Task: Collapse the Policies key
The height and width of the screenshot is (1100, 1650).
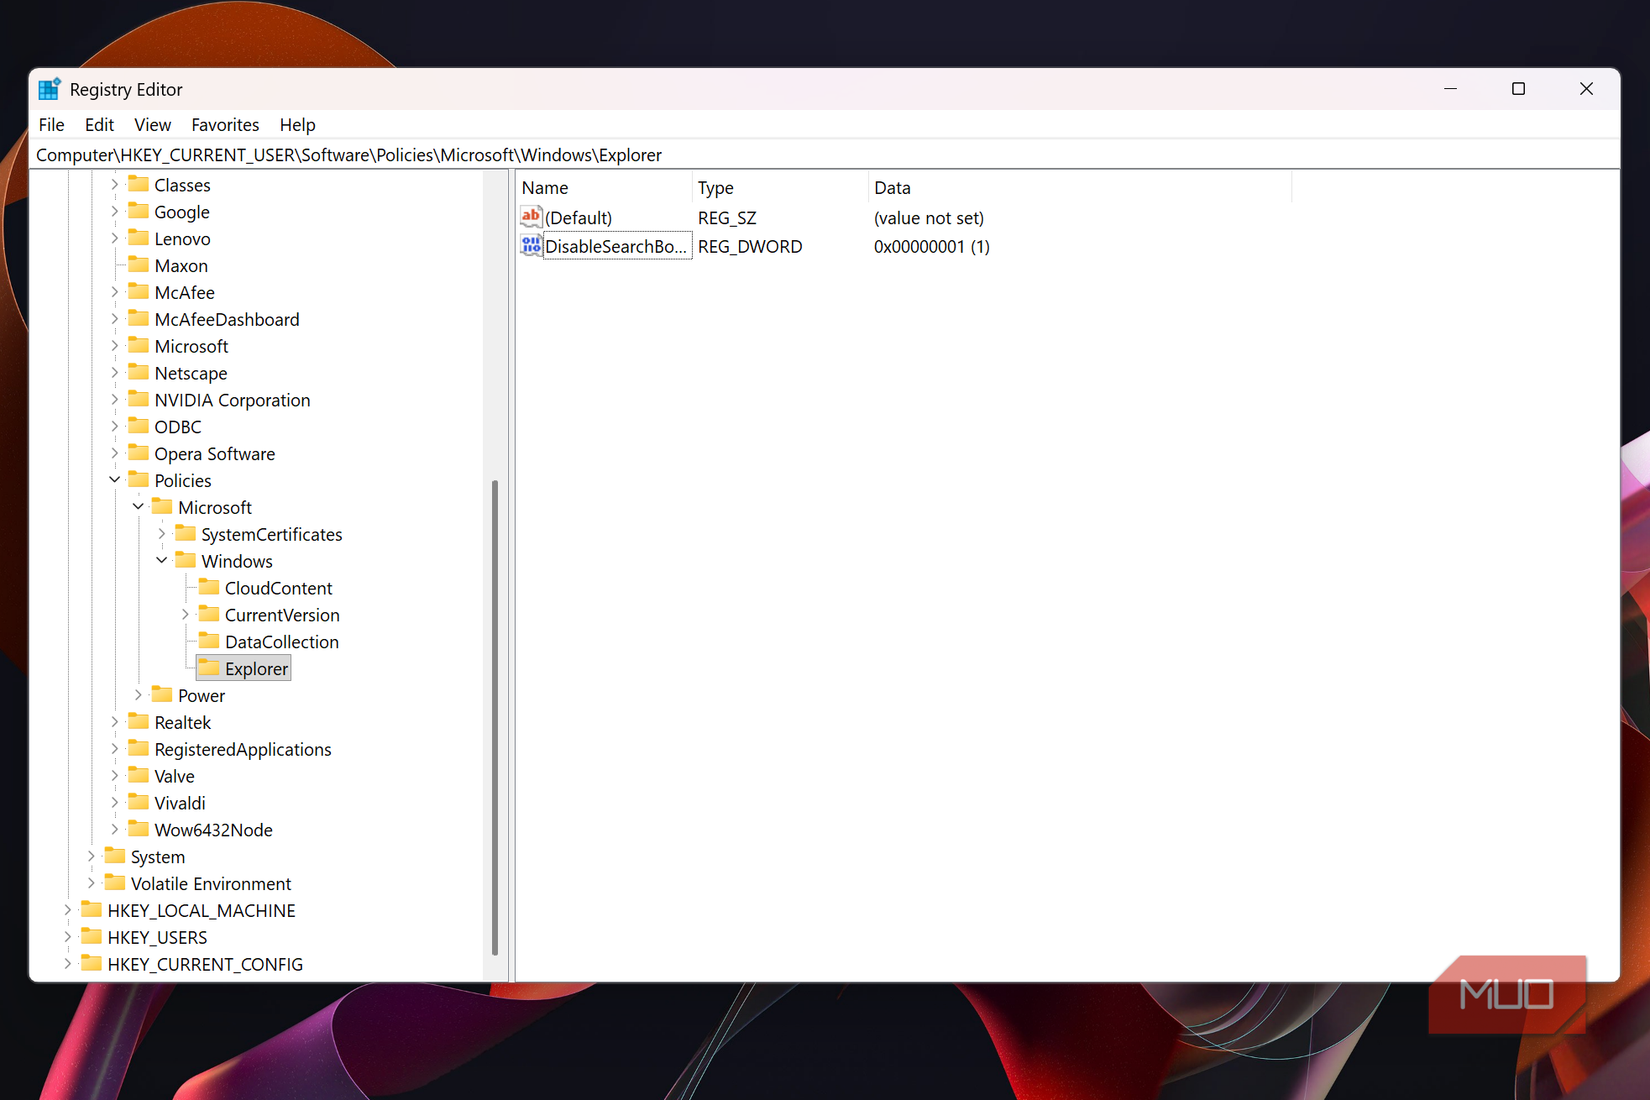Action: 115,480
